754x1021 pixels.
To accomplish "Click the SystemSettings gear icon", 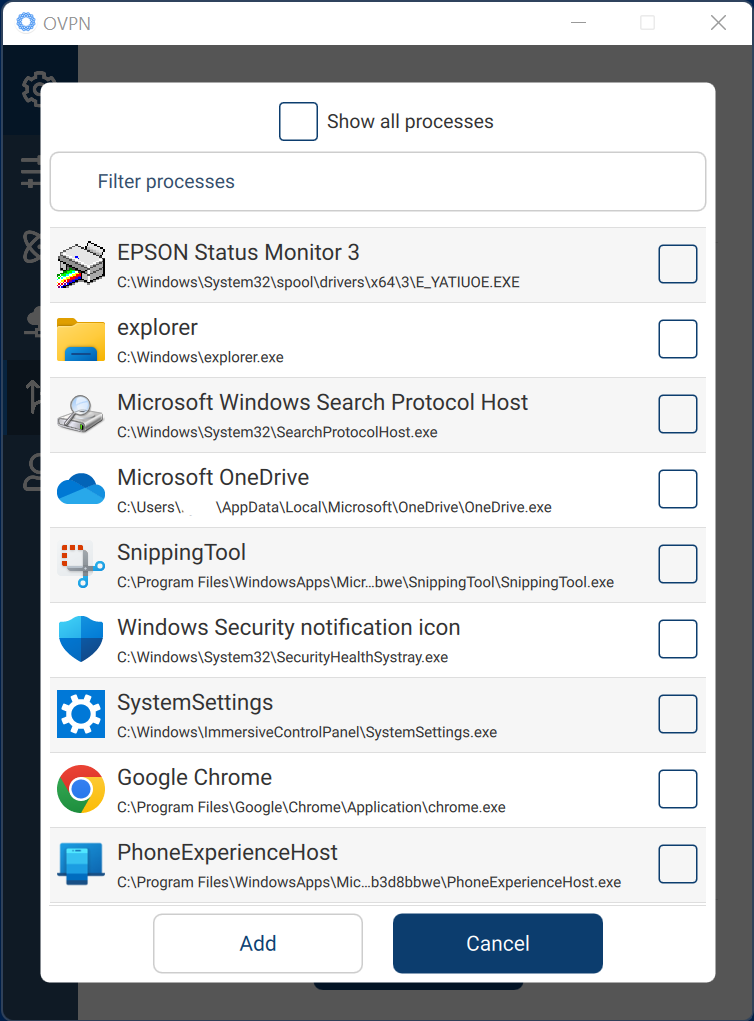I will (x=81, y=714).
